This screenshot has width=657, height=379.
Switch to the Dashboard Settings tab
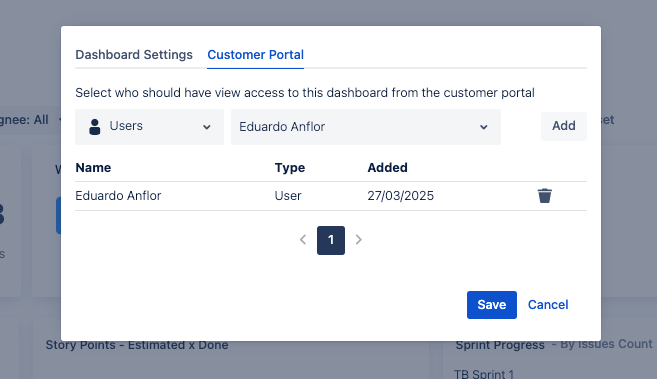pyautogui.click(x=134, y=55)
